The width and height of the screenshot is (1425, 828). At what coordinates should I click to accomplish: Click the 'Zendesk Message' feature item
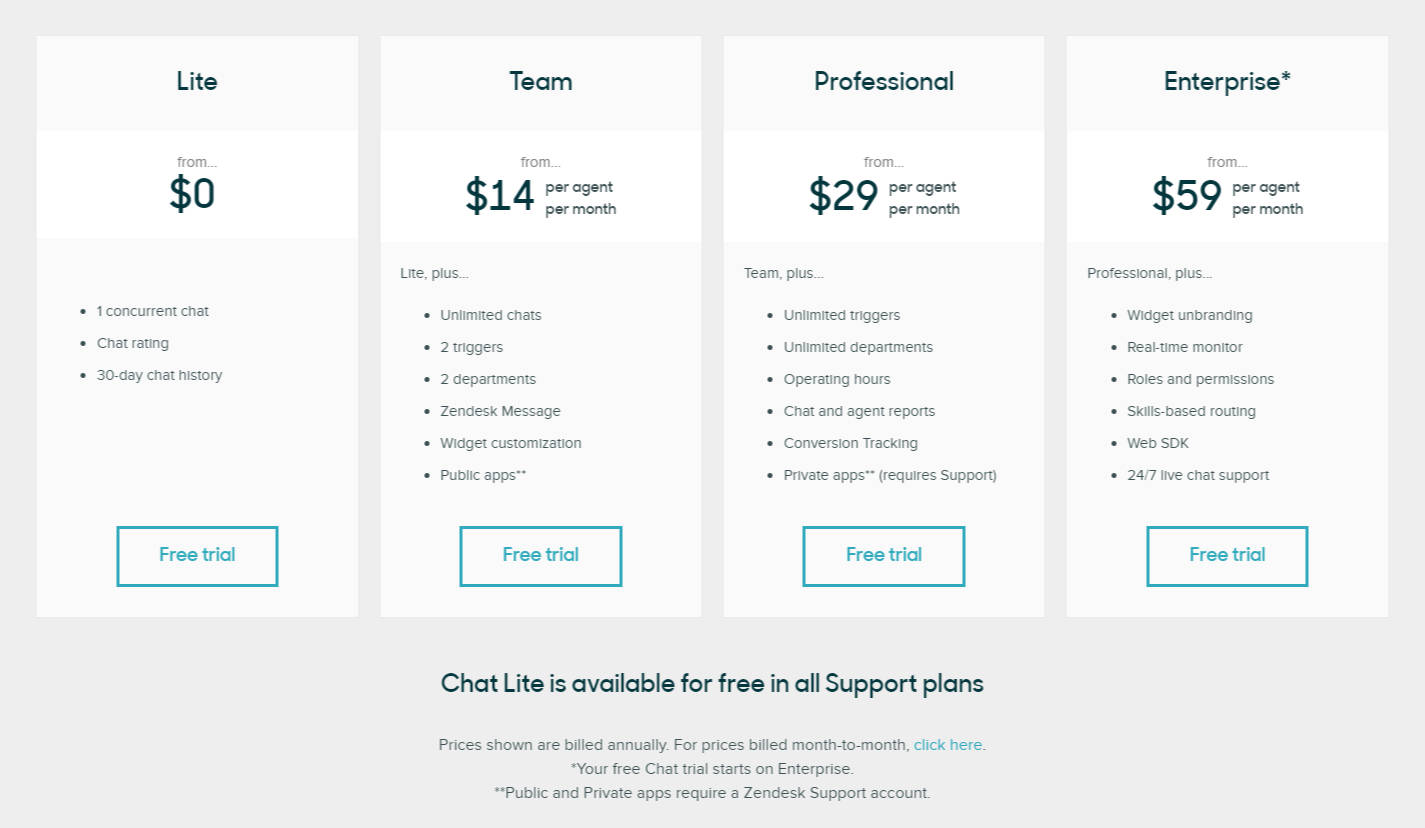500,411
